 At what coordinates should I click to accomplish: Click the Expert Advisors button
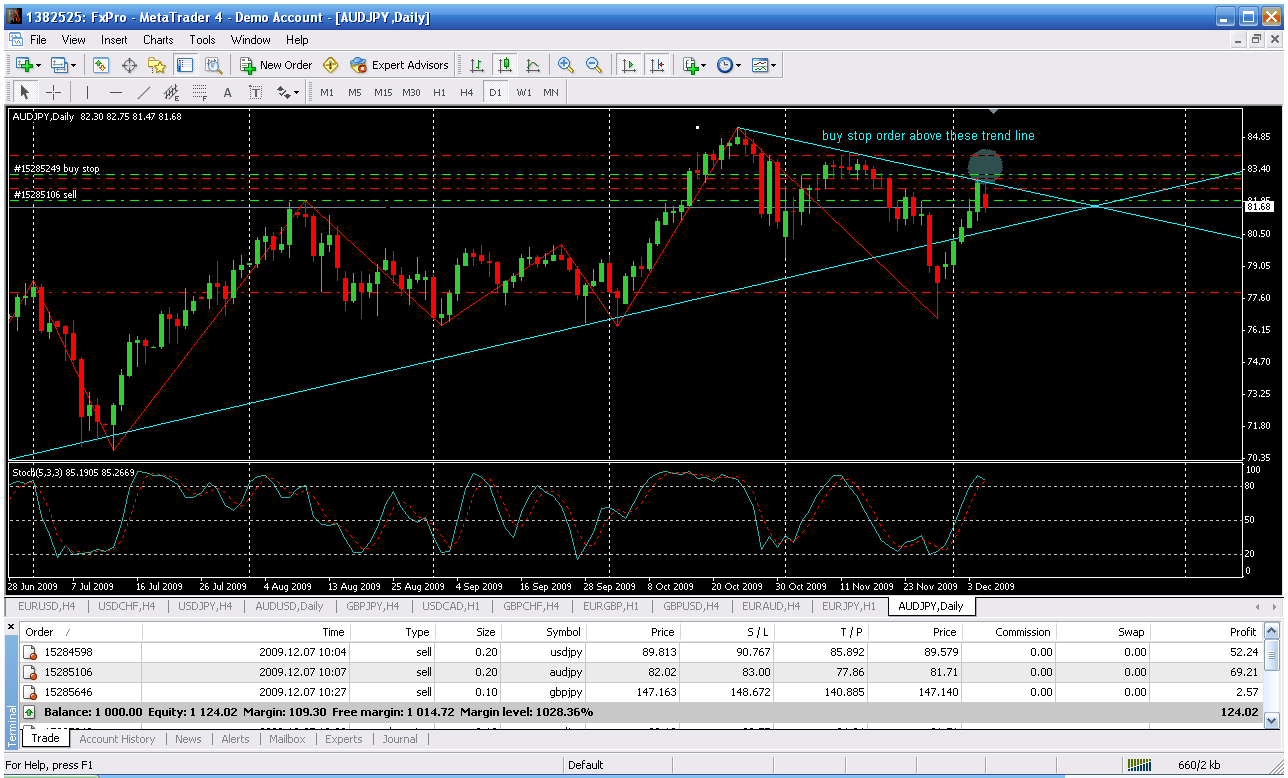(400, 65)
